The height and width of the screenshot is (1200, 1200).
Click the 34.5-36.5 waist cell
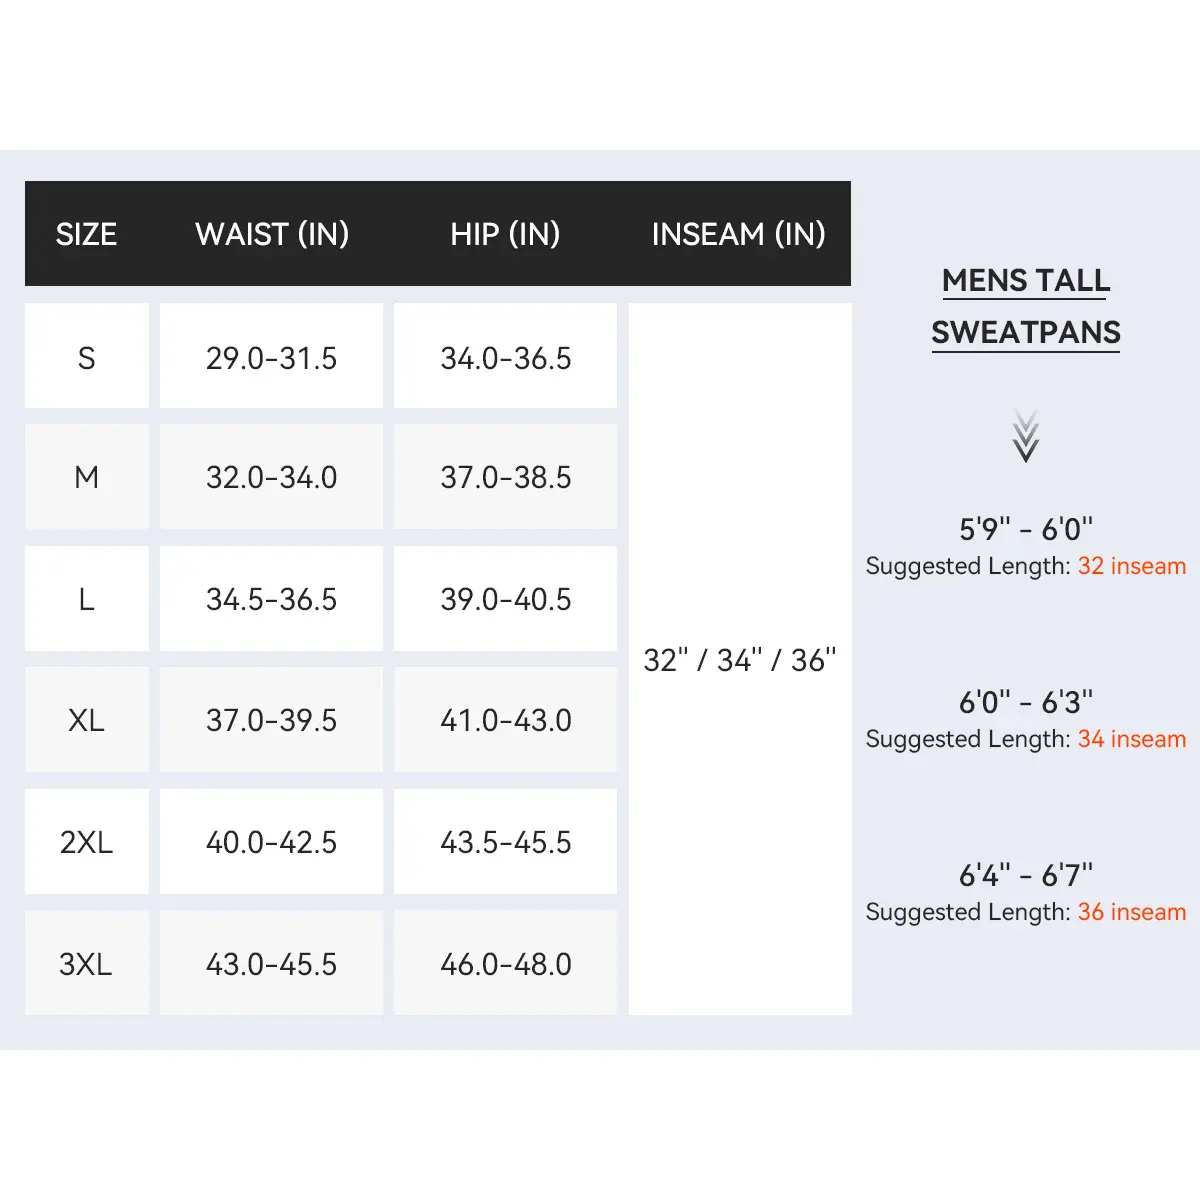click(271, 599)
